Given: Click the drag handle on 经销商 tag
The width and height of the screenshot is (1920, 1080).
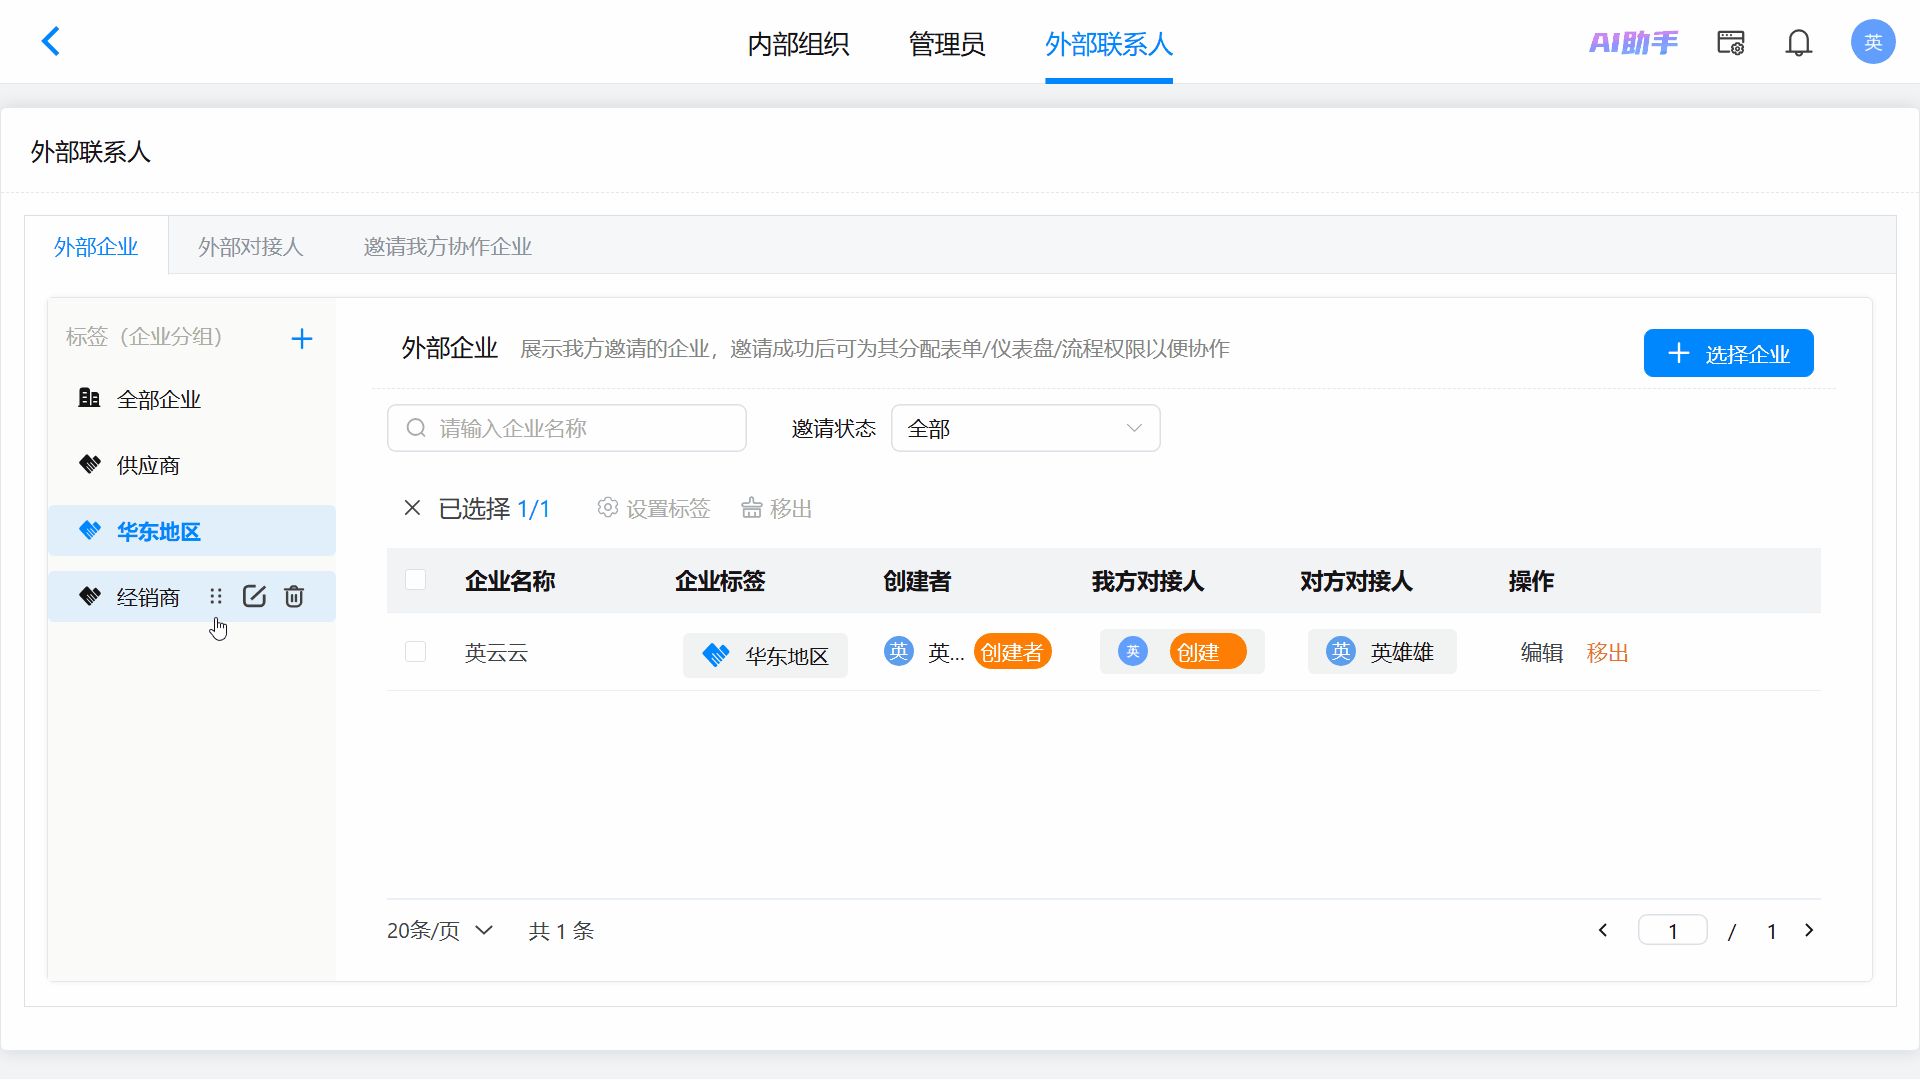Looking at the screenshot, I should coord(216,597).
